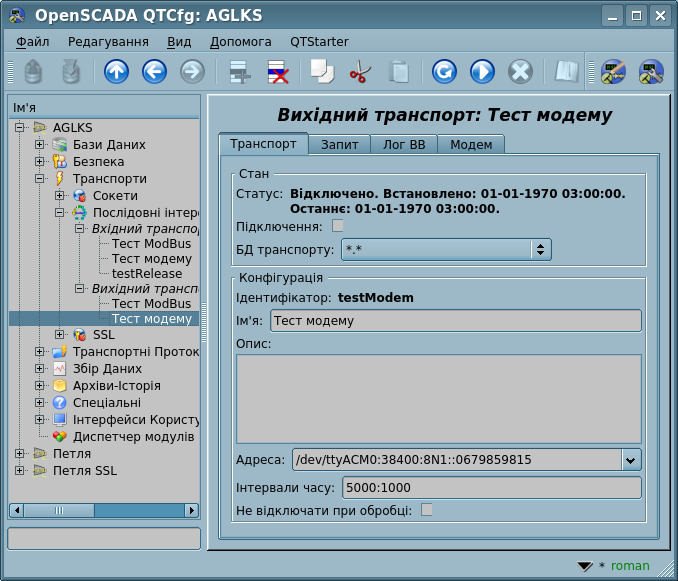The width and height of the screenshot is (678, 581).
Task: Click the Delete item icon with red cross
Action: [x=278, y=72]
